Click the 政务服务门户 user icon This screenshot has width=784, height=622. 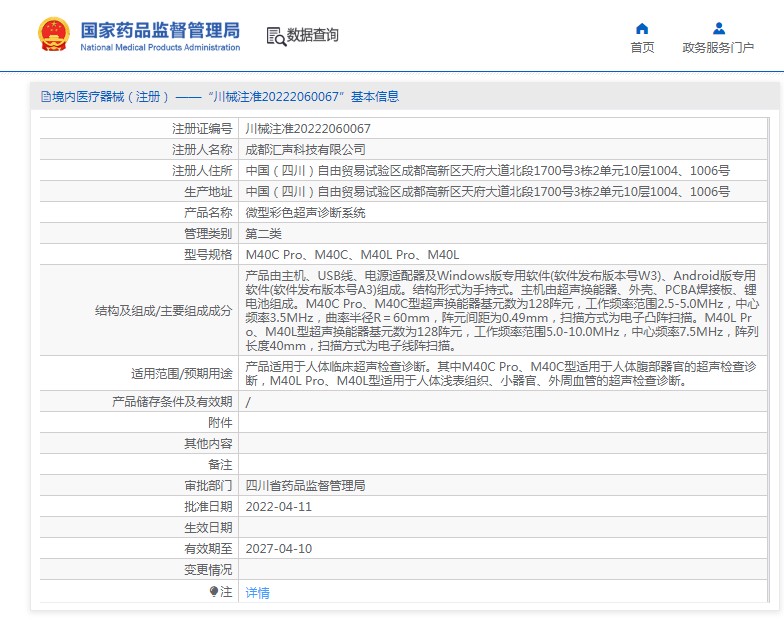[718, 28]
